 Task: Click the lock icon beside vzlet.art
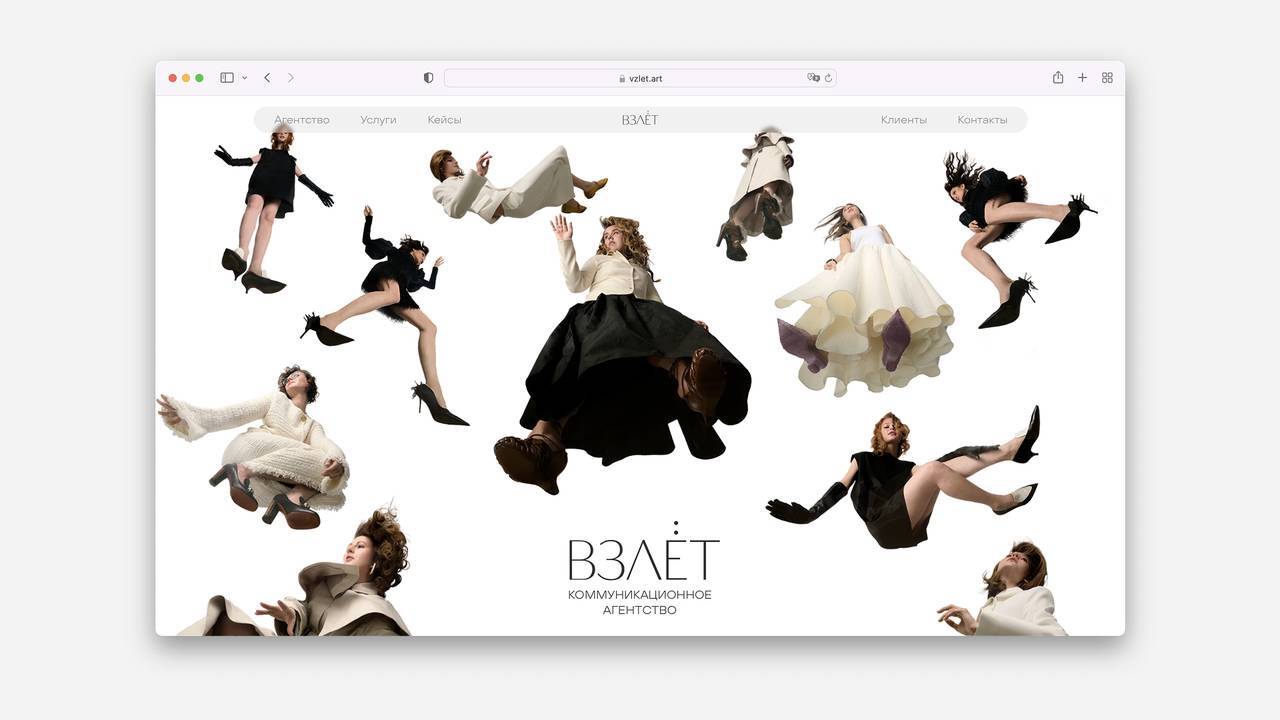[622, 78]
